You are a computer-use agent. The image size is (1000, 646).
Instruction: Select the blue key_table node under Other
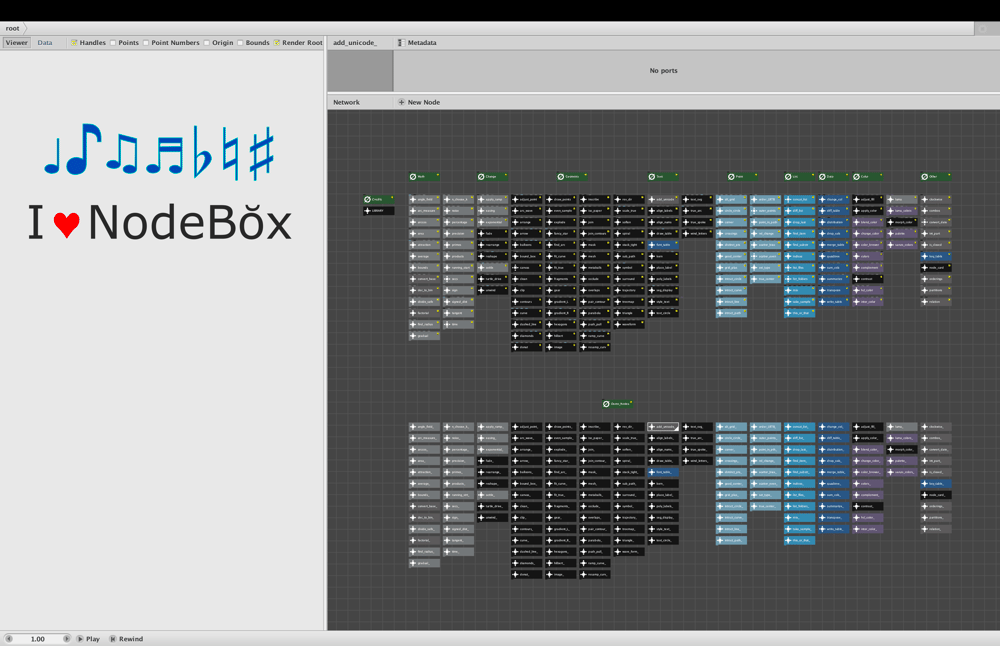[x=936, y=256]
